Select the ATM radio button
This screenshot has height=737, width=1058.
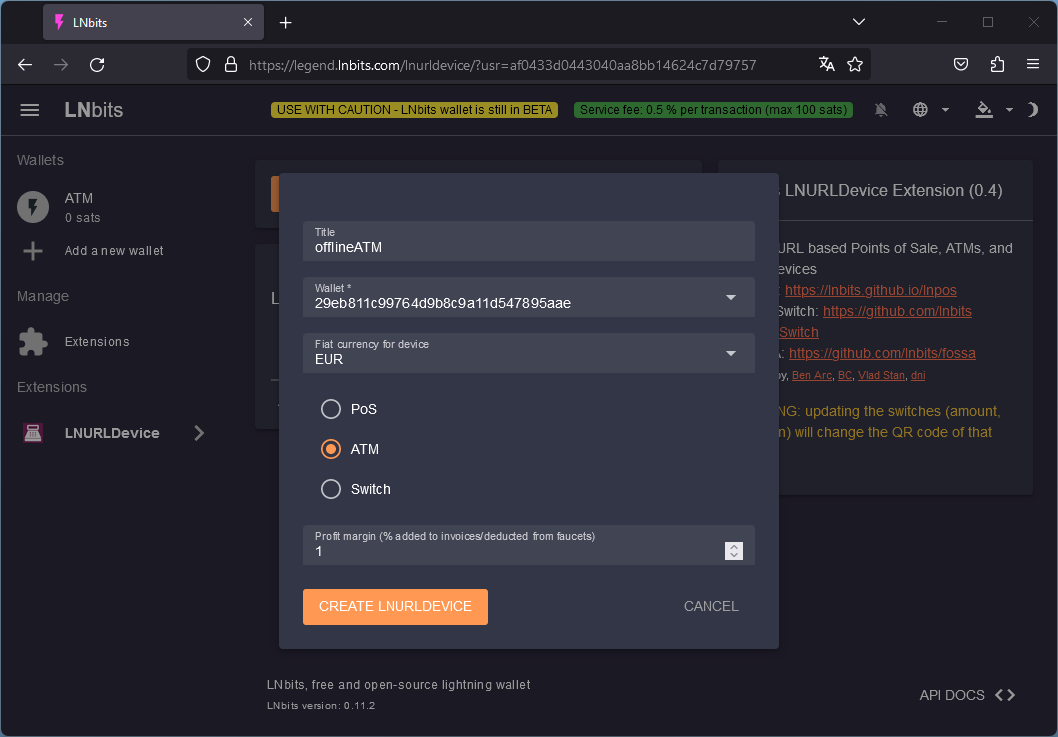coord(331,449)
